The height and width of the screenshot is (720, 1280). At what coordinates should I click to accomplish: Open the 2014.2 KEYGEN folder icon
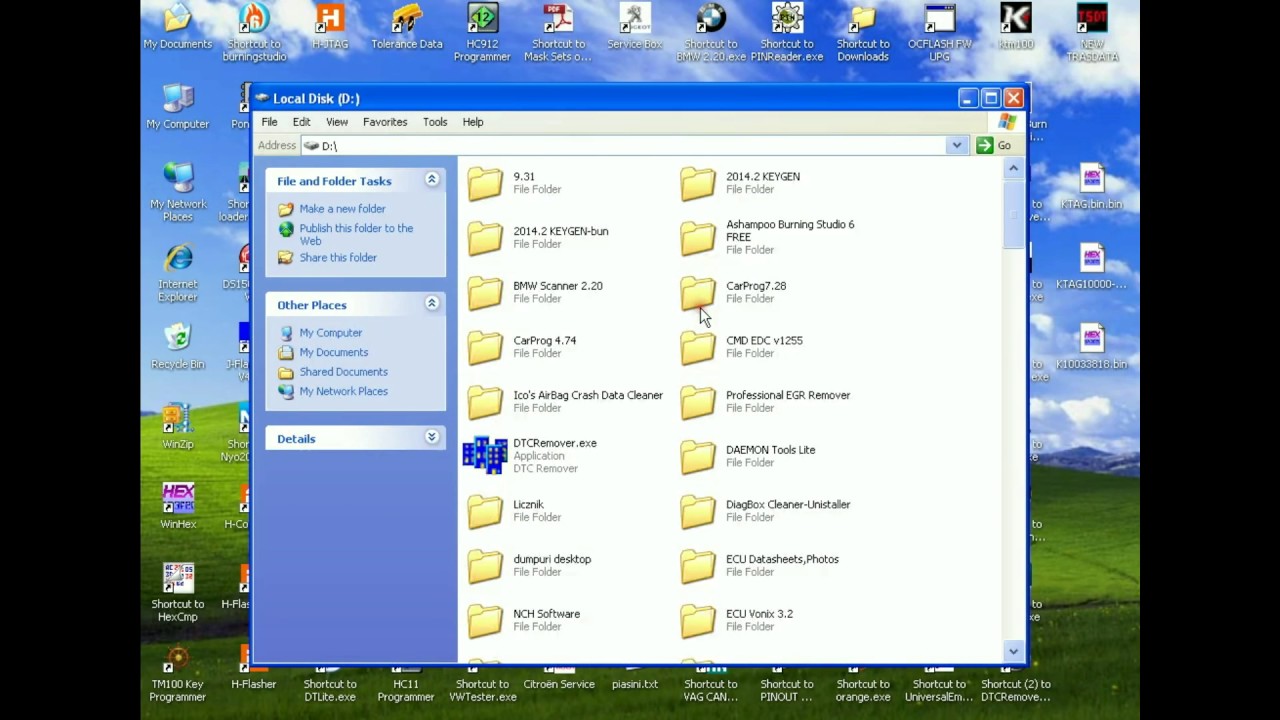point(698,183)
